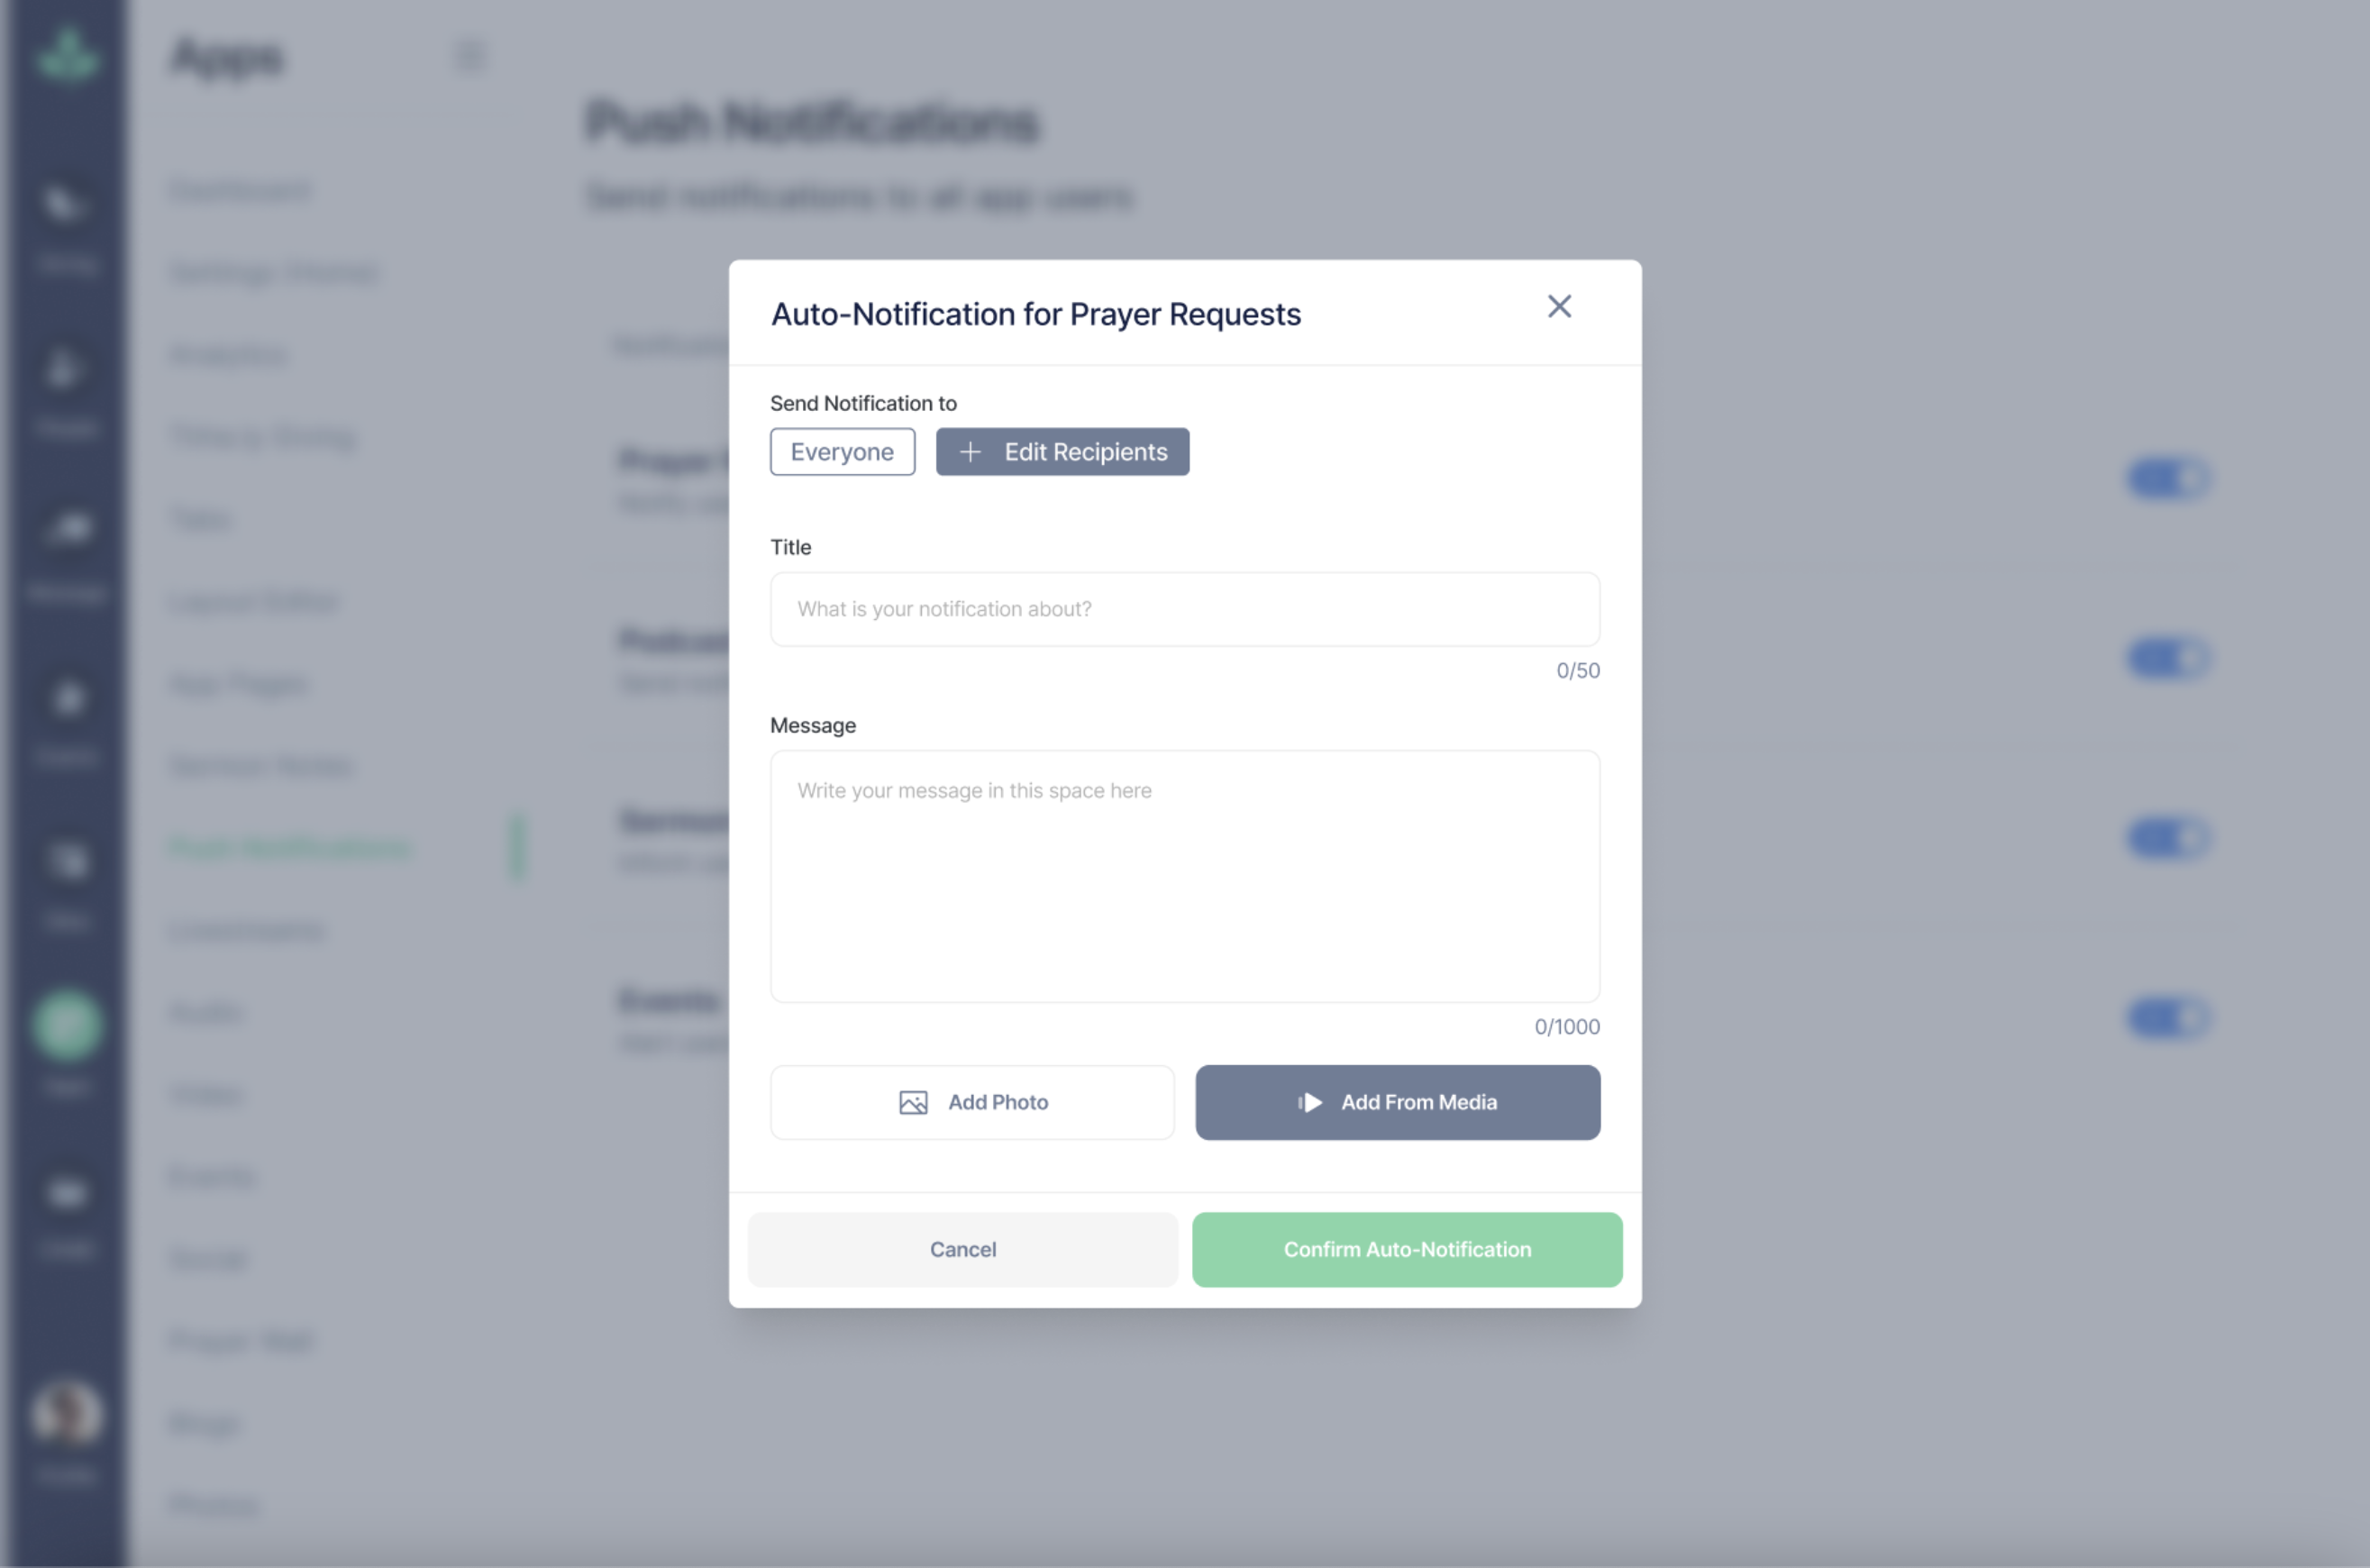The height and width of the screenshot is (1568, 2370).
Task: Select the green circular Apps sidebar icon
Action: [67, 1025]
